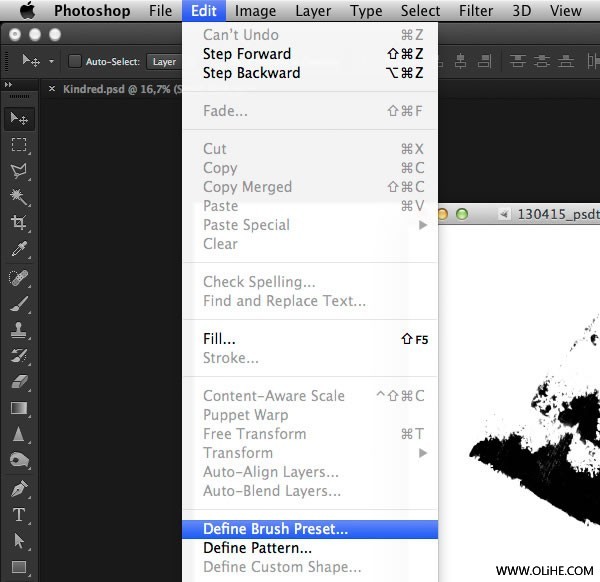Image resolution: width=600 pixels, height=582 pixels.
Task: Expand the Transform submenu arrow
Action: click(423, 453)
